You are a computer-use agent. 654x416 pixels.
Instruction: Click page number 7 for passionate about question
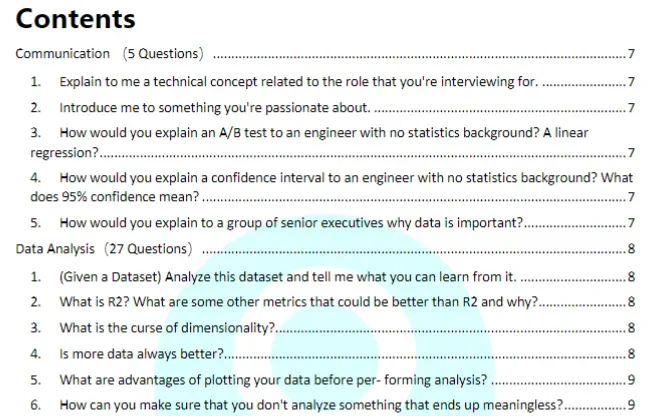631,108
